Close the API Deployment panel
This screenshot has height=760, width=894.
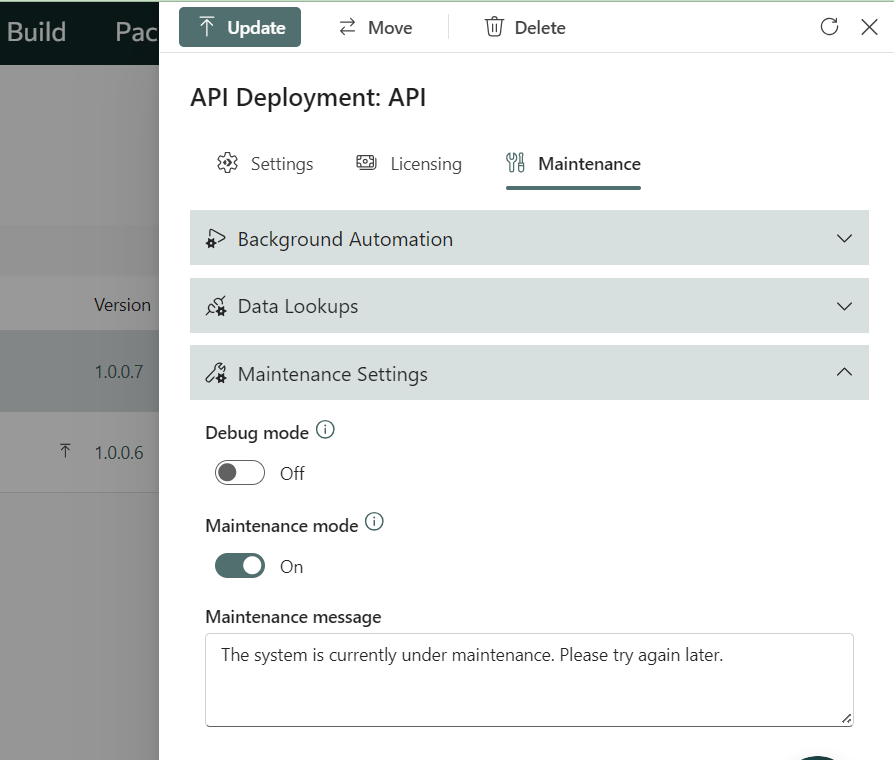click(869, 27)
